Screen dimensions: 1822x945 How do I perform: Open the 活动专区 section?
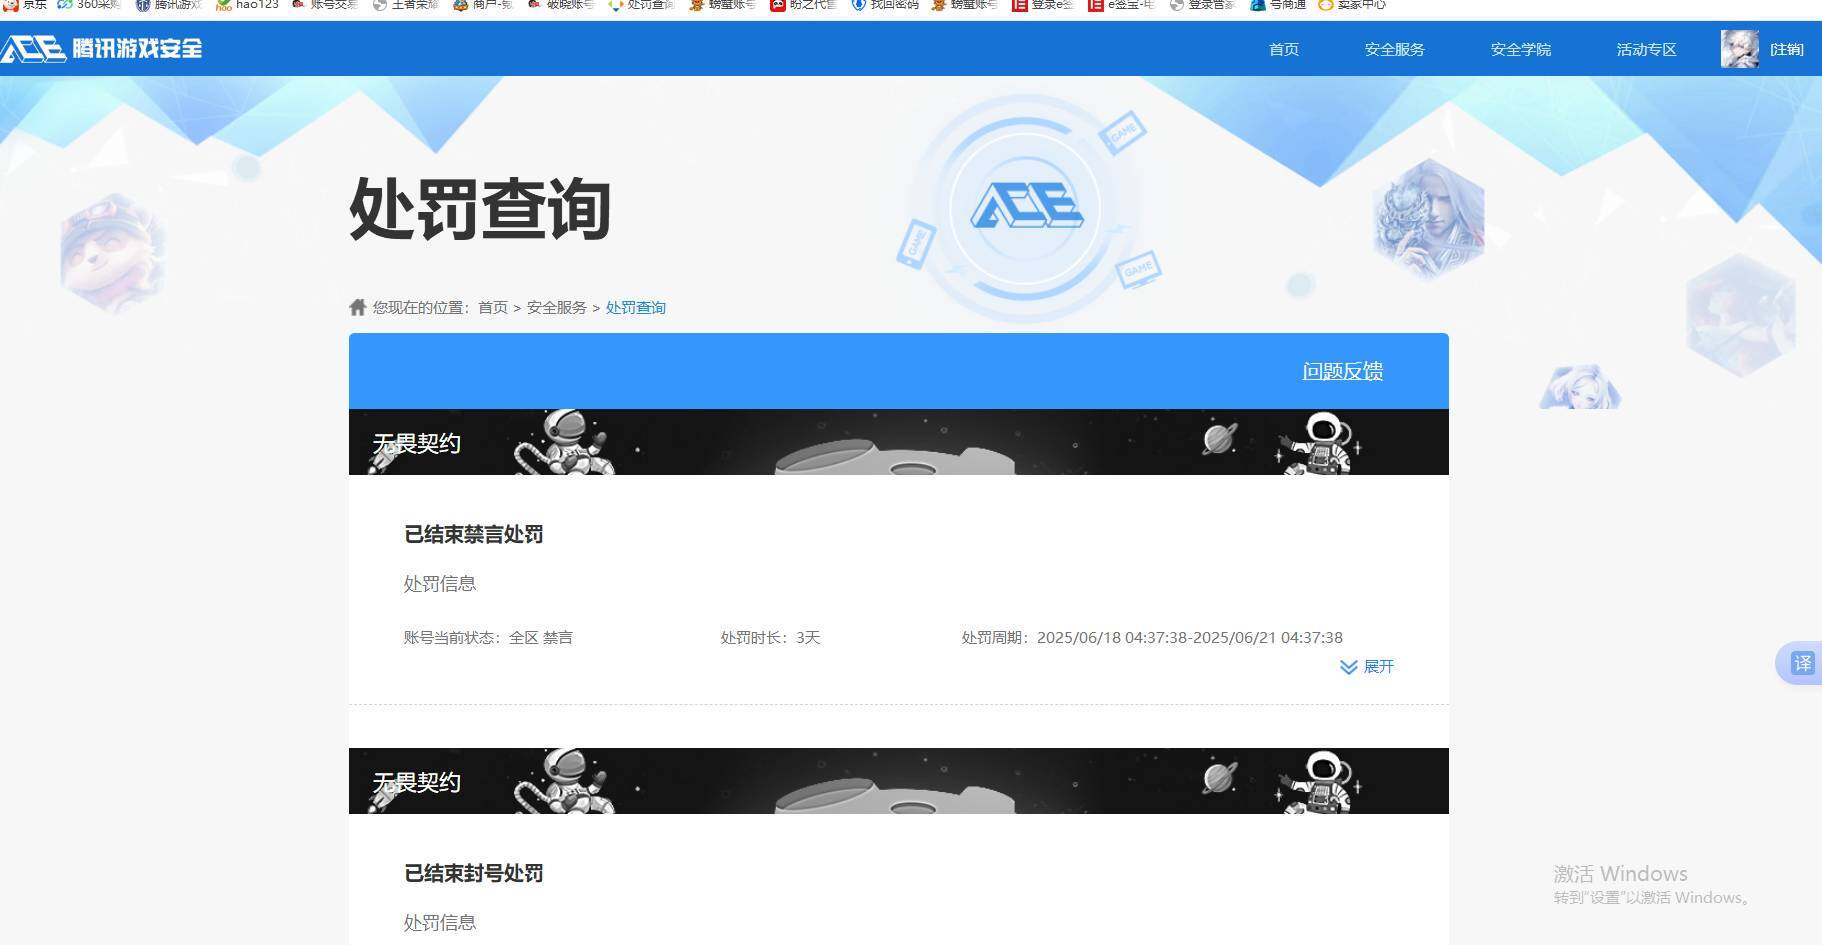[1645, 49]
